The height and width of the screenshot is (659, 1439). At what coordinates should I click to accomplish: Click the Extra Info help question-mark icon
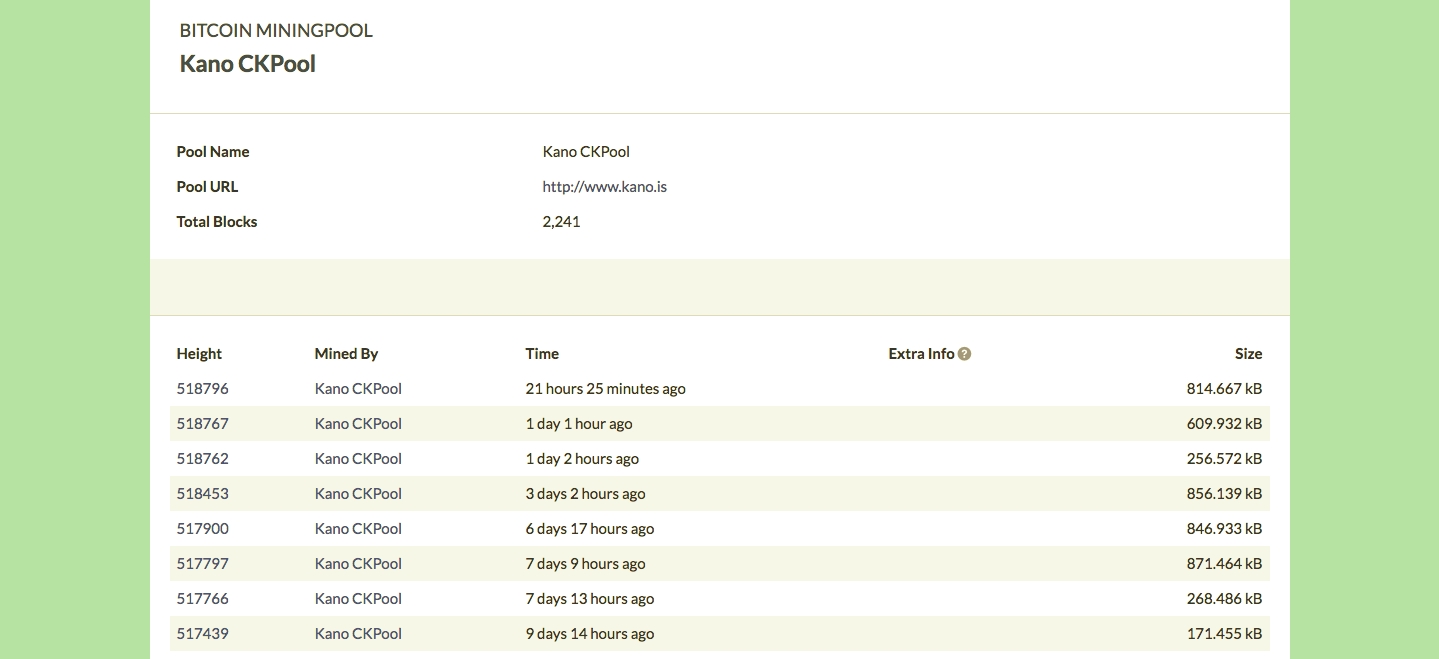click(x=964, y=354)
